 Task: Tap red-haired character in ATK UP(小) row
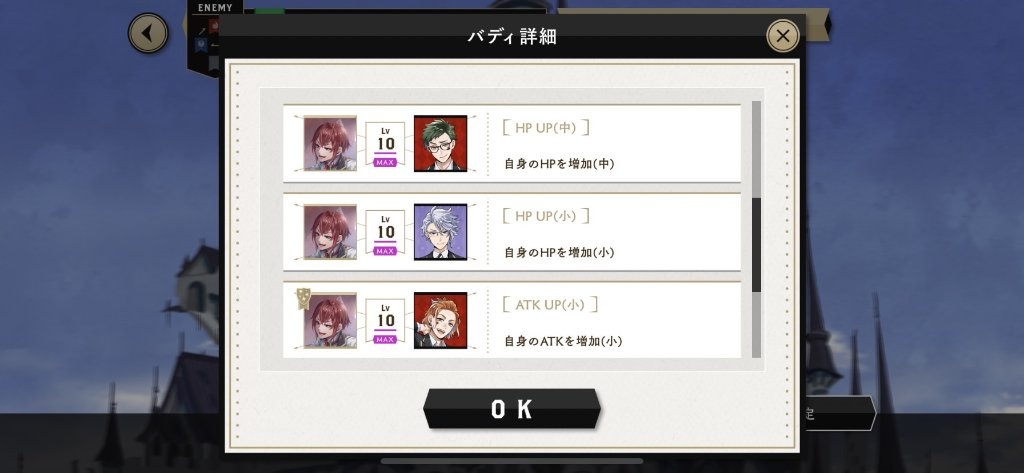(330, 320)
